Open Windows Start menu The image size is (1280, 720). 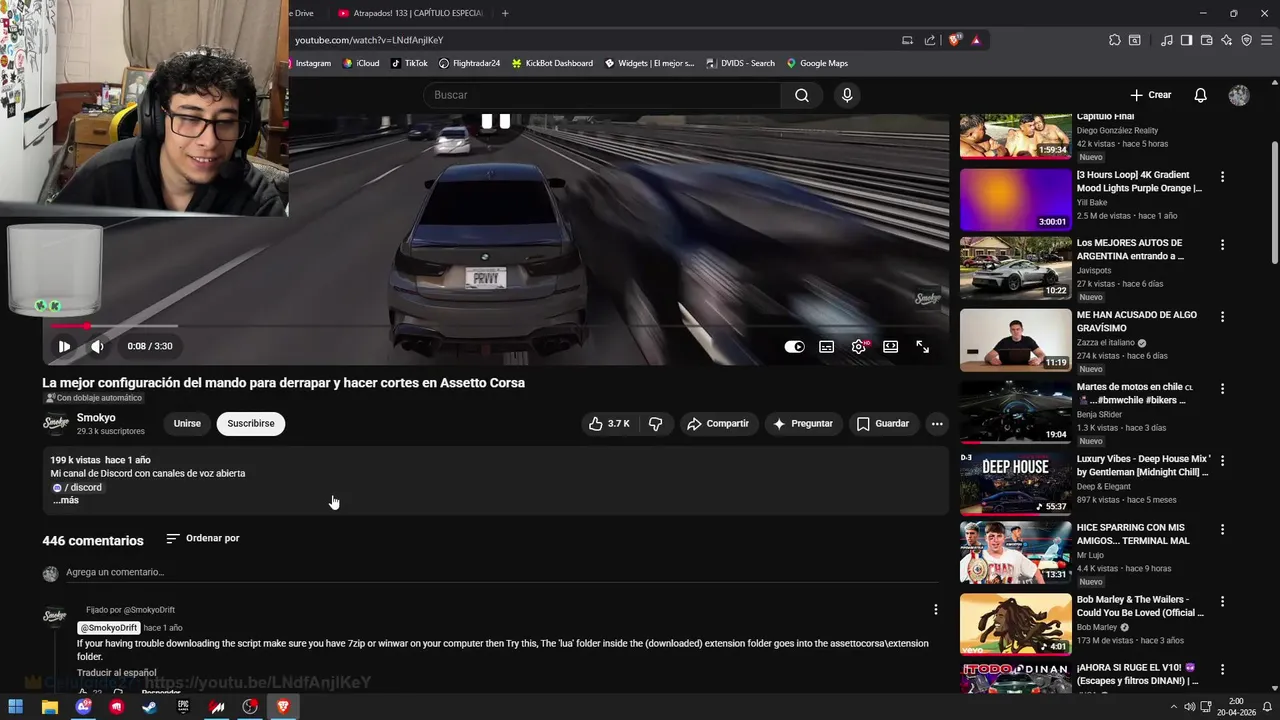tap(16, 707)
